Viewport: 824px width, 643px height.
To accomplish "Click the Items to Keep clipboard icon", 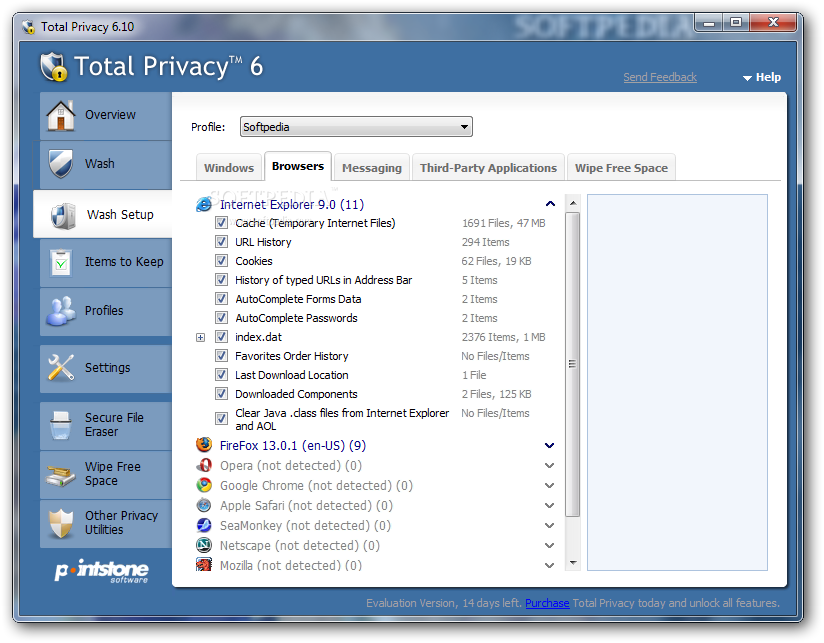I will [x=61, y=262].
